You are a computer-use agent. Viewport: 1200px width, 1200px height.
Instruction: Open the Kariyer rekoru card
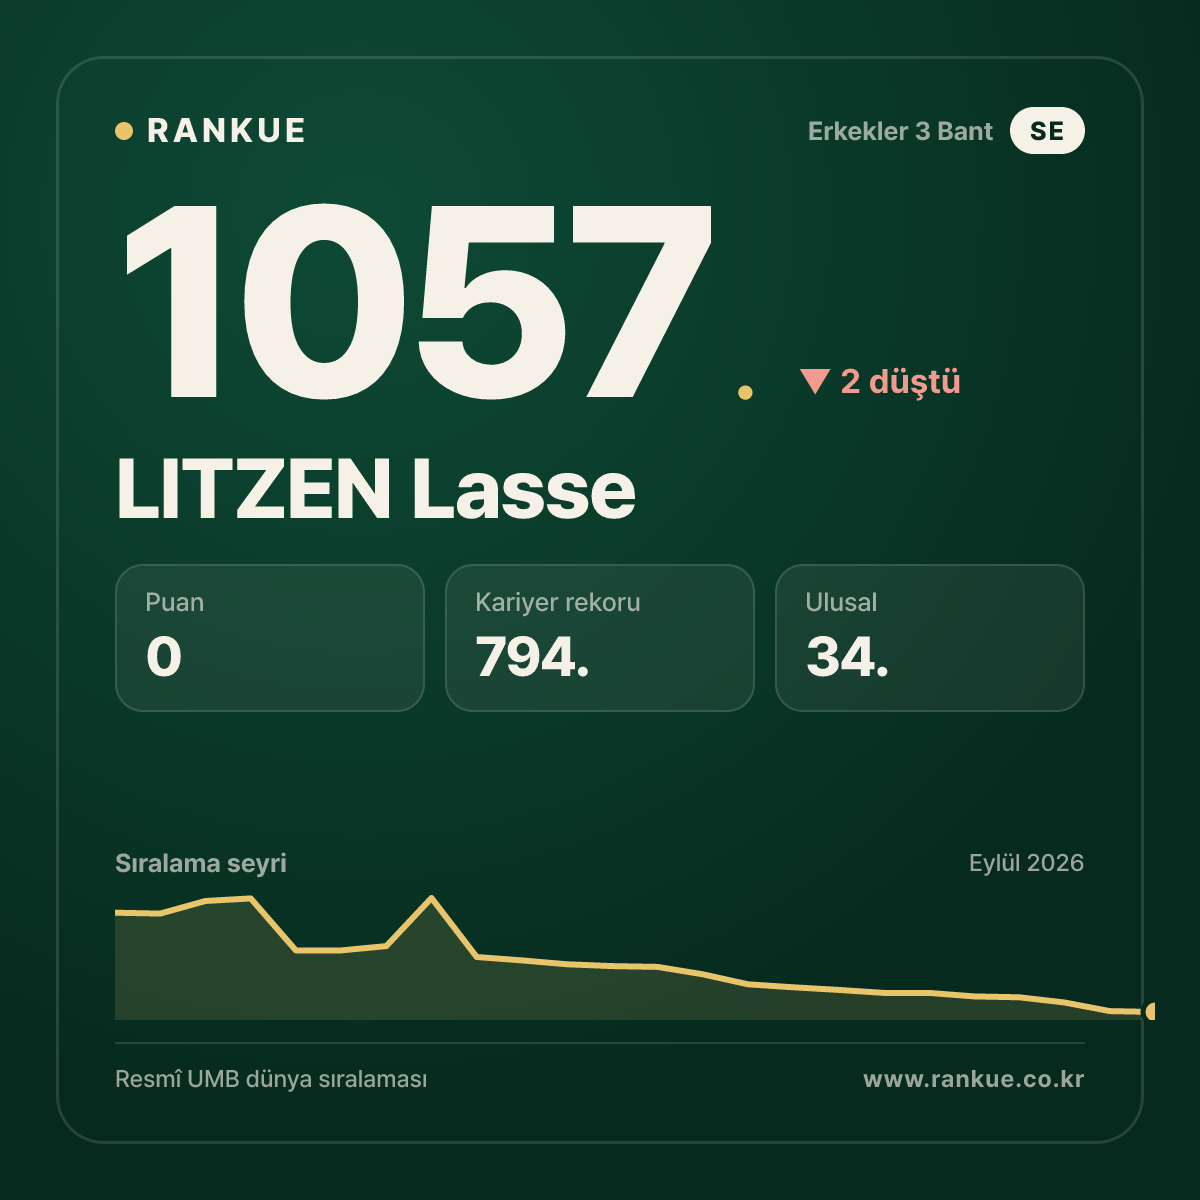pos(600,638)
